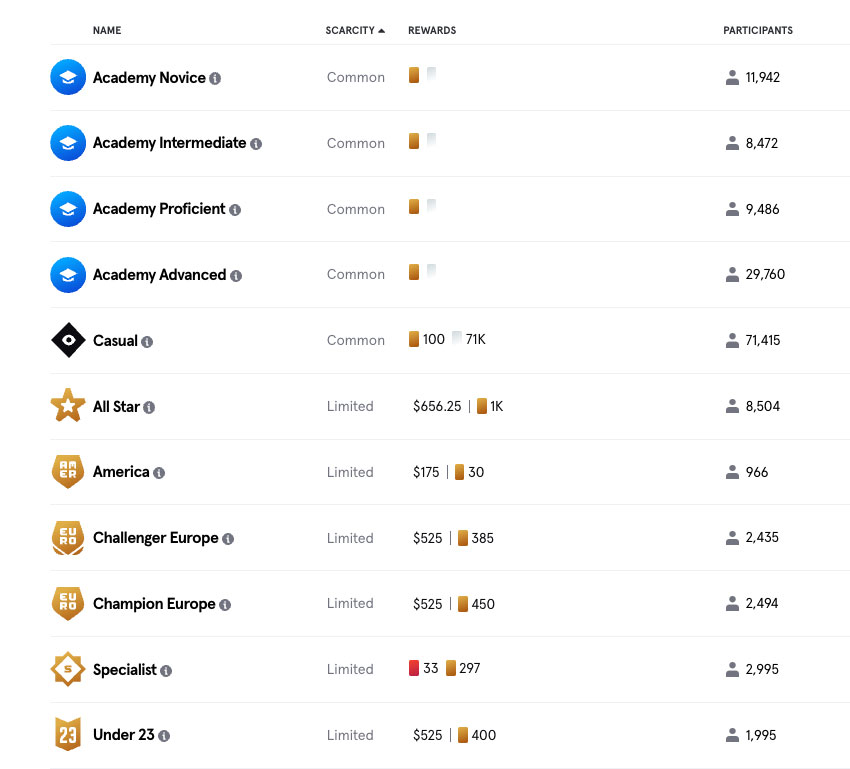Click the PARTICIPANTS column header
The width and height of the screenshot is (850, 769).
[x=758, y=30]
